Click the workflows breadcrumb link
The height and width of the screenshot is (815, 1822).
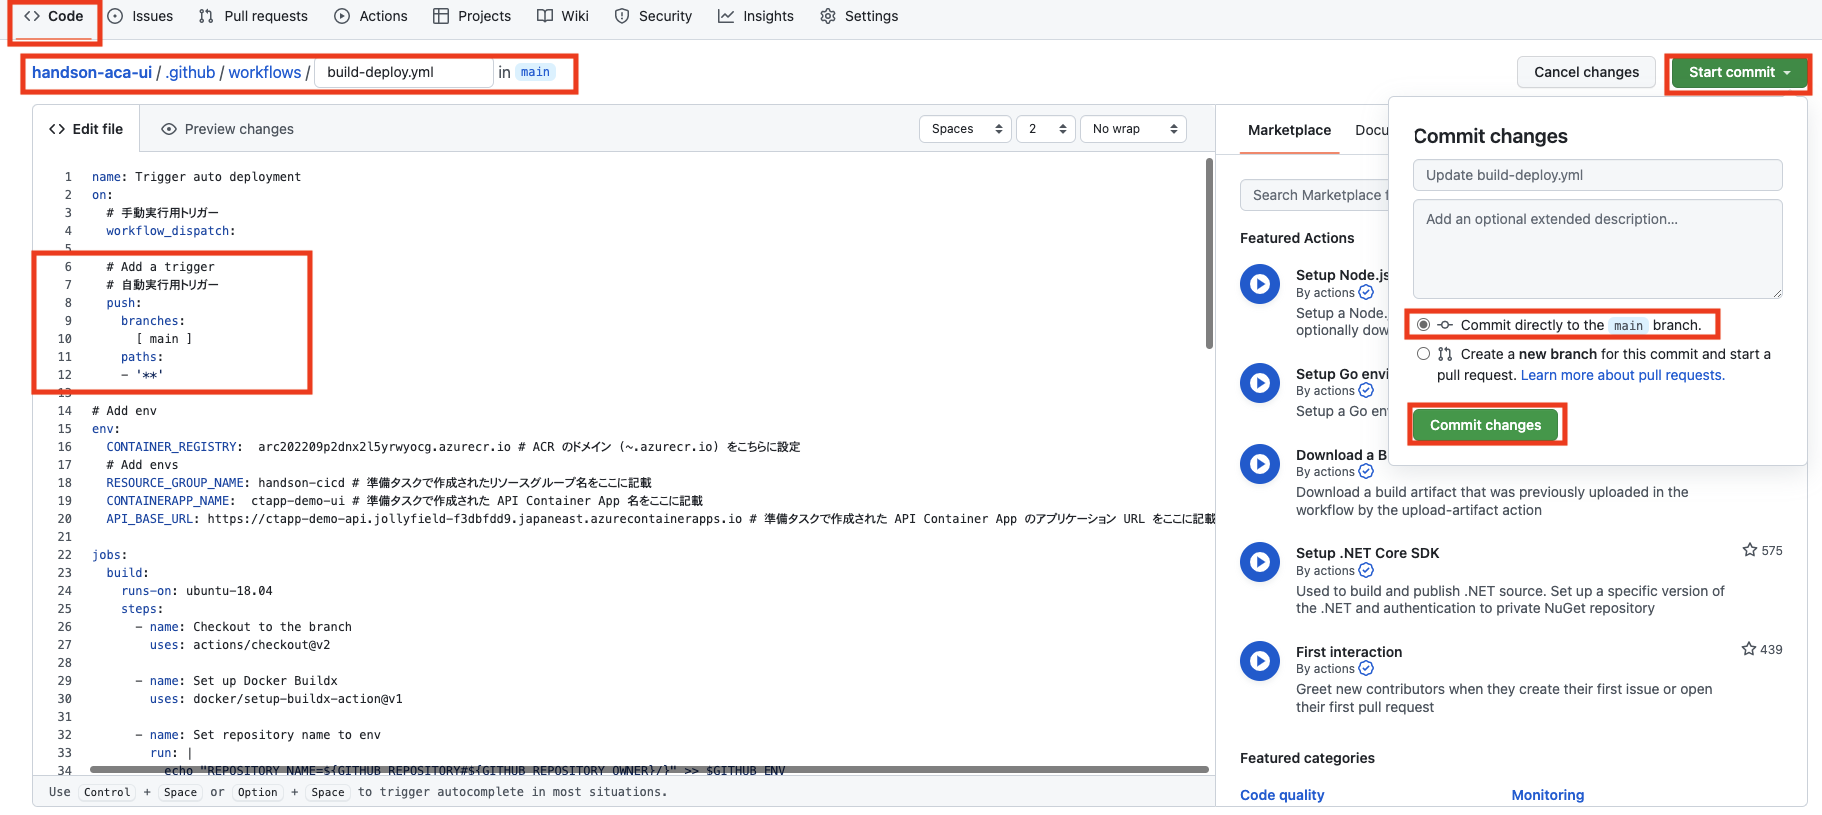(265, 72)
